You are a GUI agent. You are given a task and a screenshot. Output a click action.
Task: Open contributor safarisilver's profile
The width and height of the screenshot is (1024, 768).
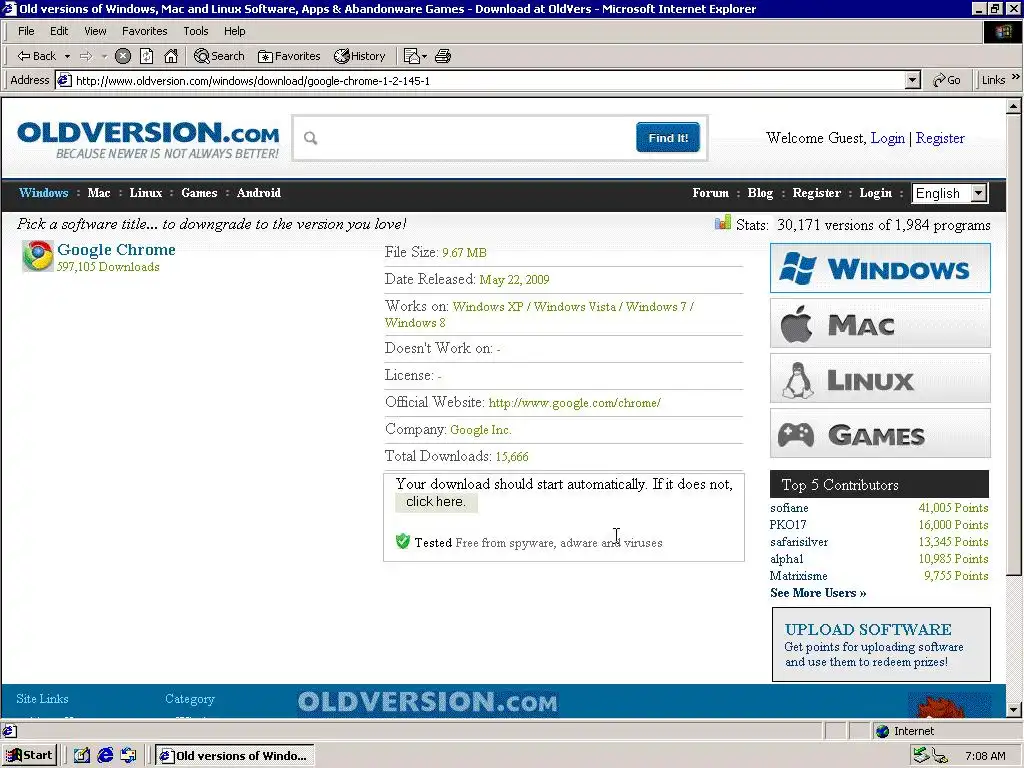(799, 542)
